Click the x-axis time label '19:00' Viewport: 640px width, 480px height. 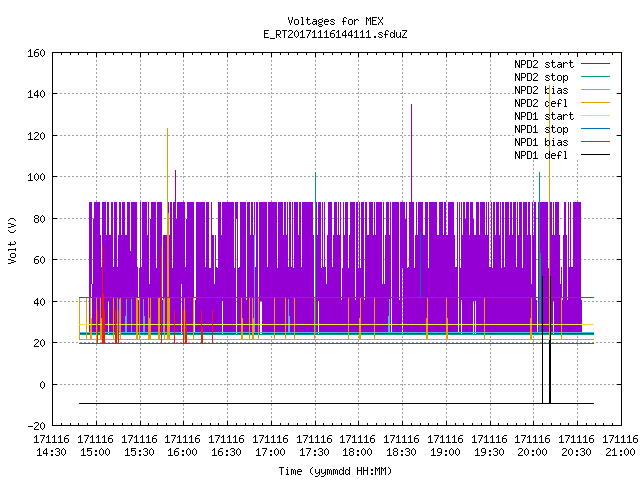445,453
